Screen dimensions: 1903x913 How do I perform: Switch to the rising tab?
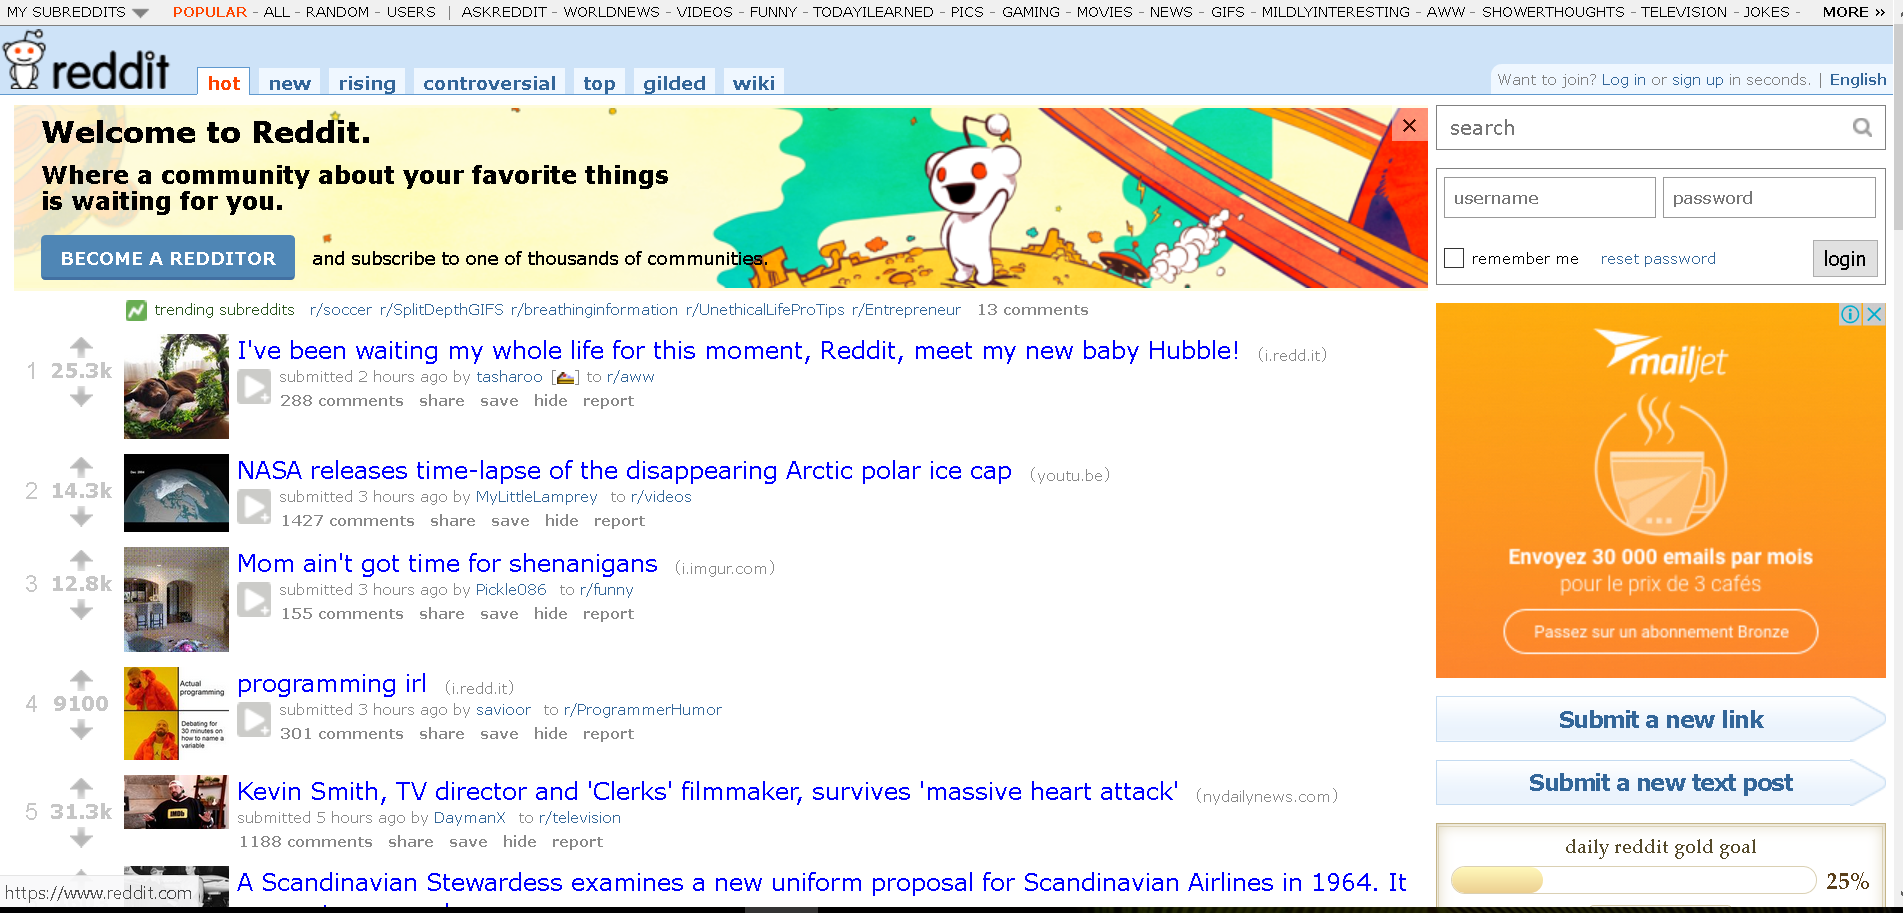click(367, 83)
